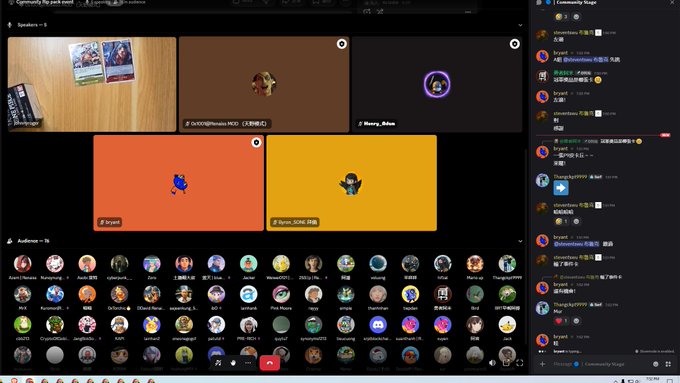Add reaction beside the heart reaction
680x383 pixels.
[x=576, y=321]
